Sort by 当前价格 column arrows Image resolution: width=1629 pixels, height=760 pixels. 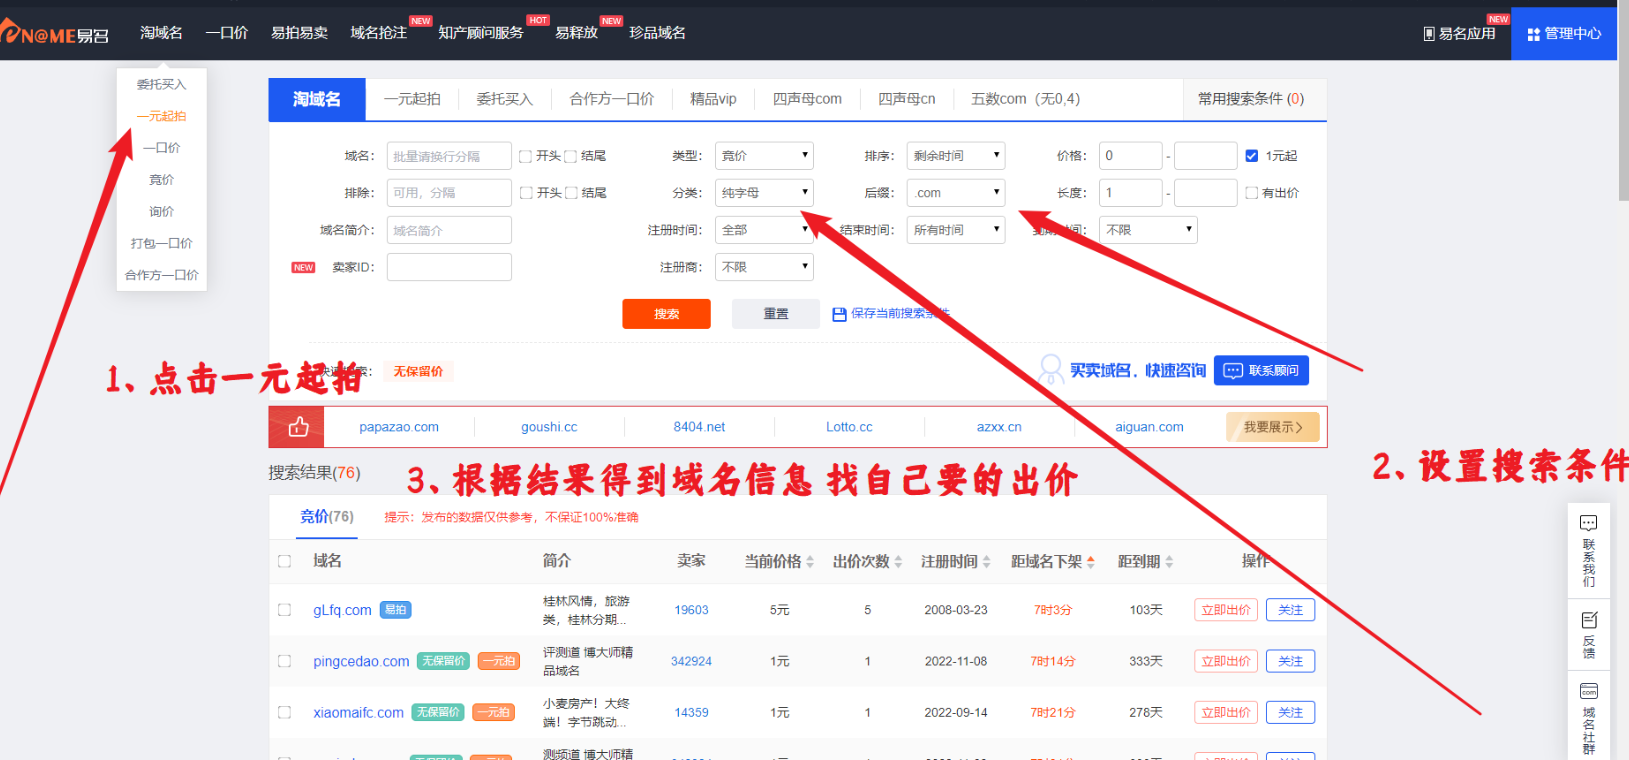[810, 562]
